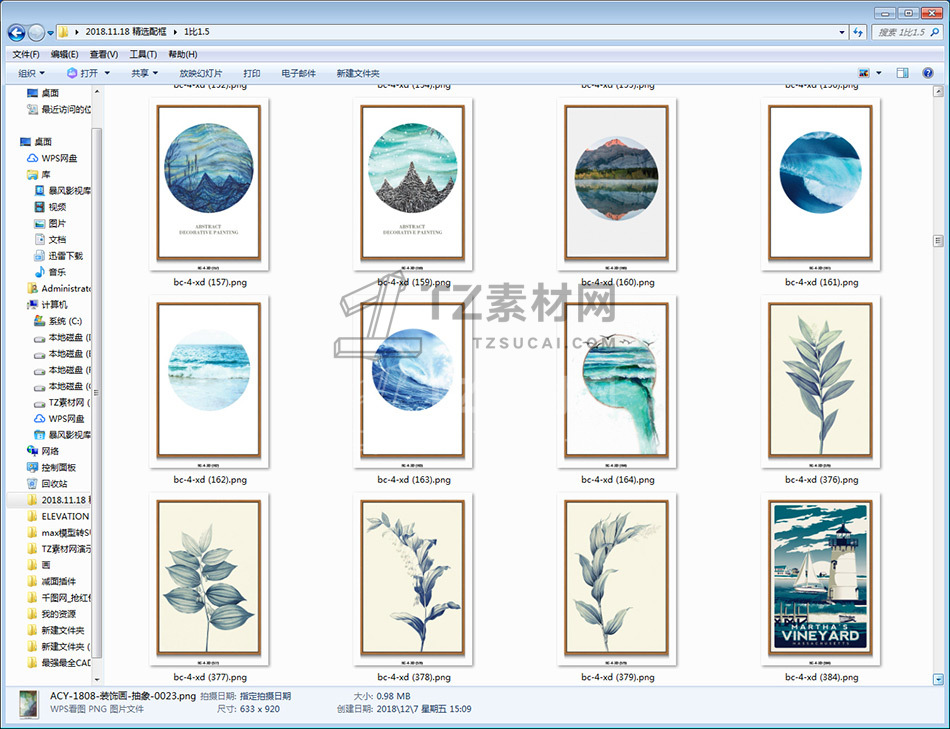950x729 pixels.
Task: Click 2018.11.18 精选配框 in the address path
Action: (x=125, y=32)
